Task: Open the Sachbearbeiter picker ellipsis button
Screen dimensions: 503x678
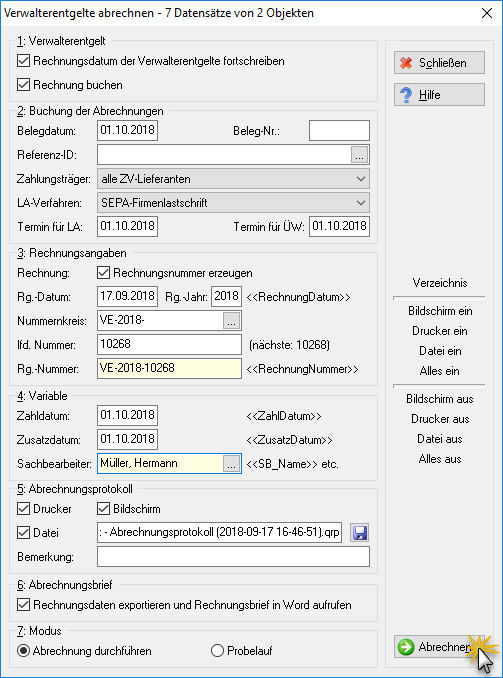Action: click(231, 463)
